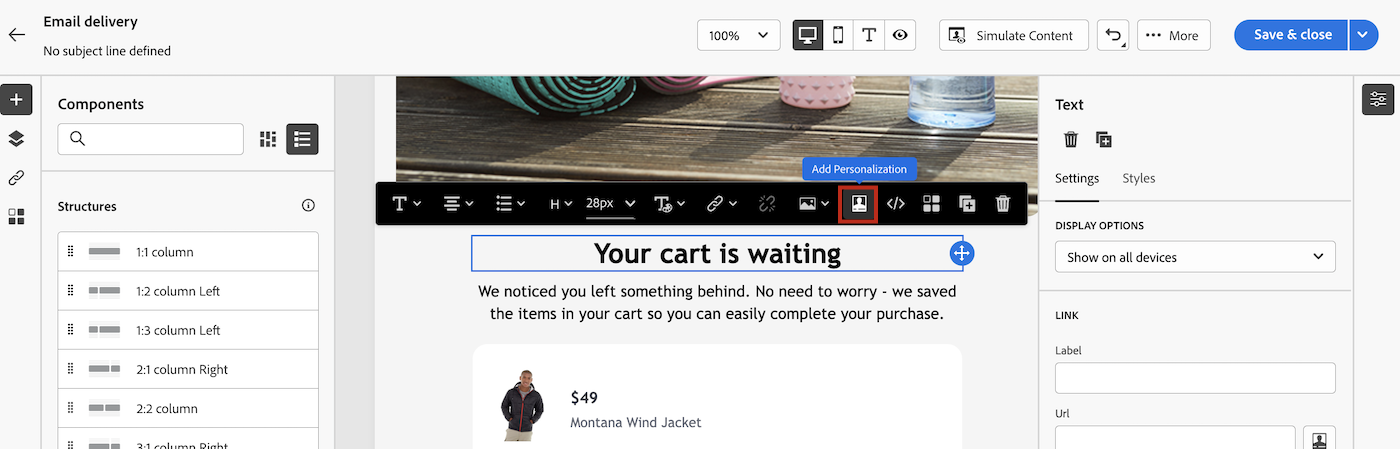Open the Settings tab
The width and height of the screenshot is (1400, 449).
pos(1077,178)
